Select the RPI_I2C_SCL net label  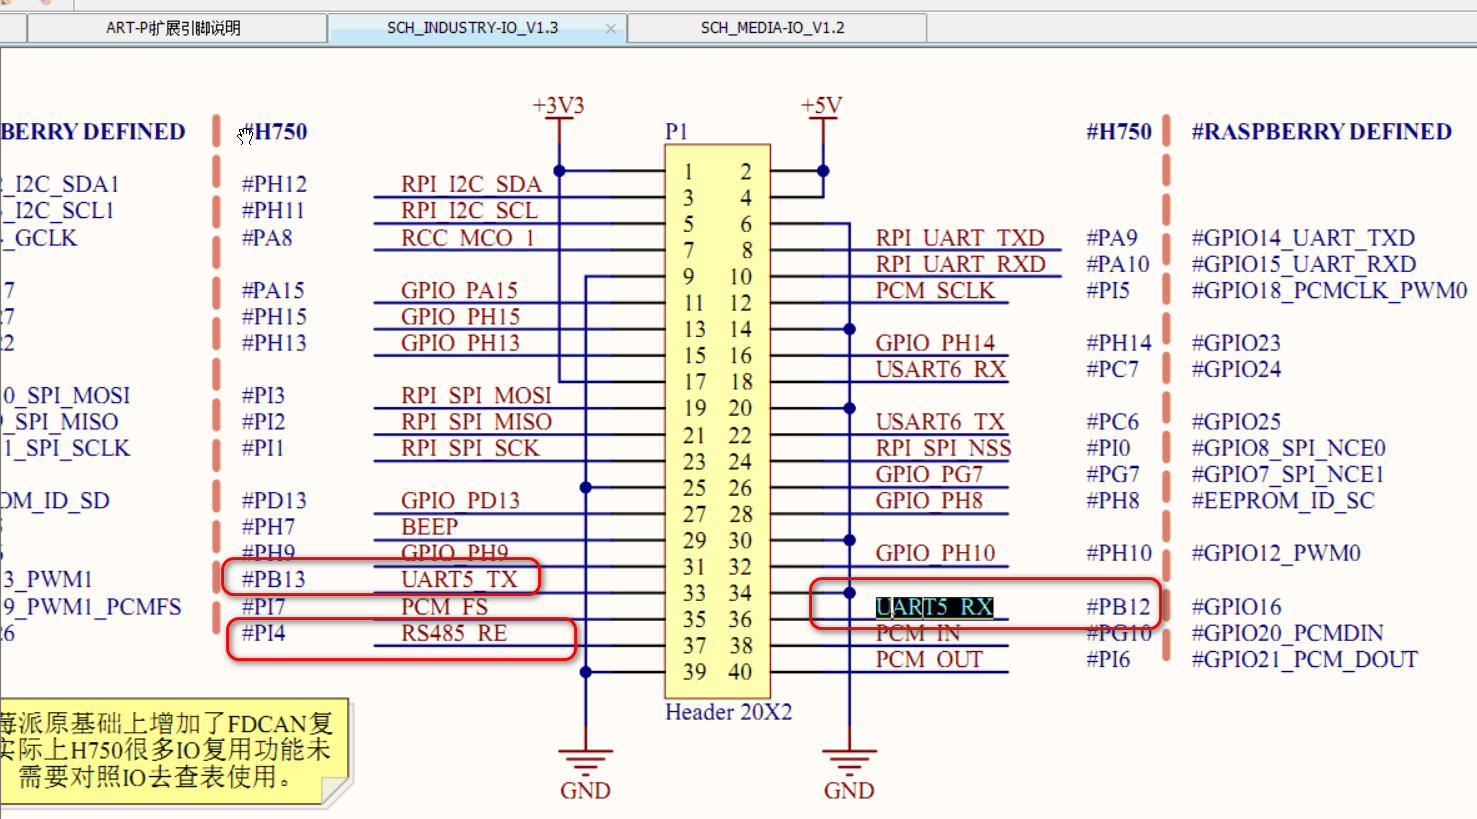click(470, 211)
